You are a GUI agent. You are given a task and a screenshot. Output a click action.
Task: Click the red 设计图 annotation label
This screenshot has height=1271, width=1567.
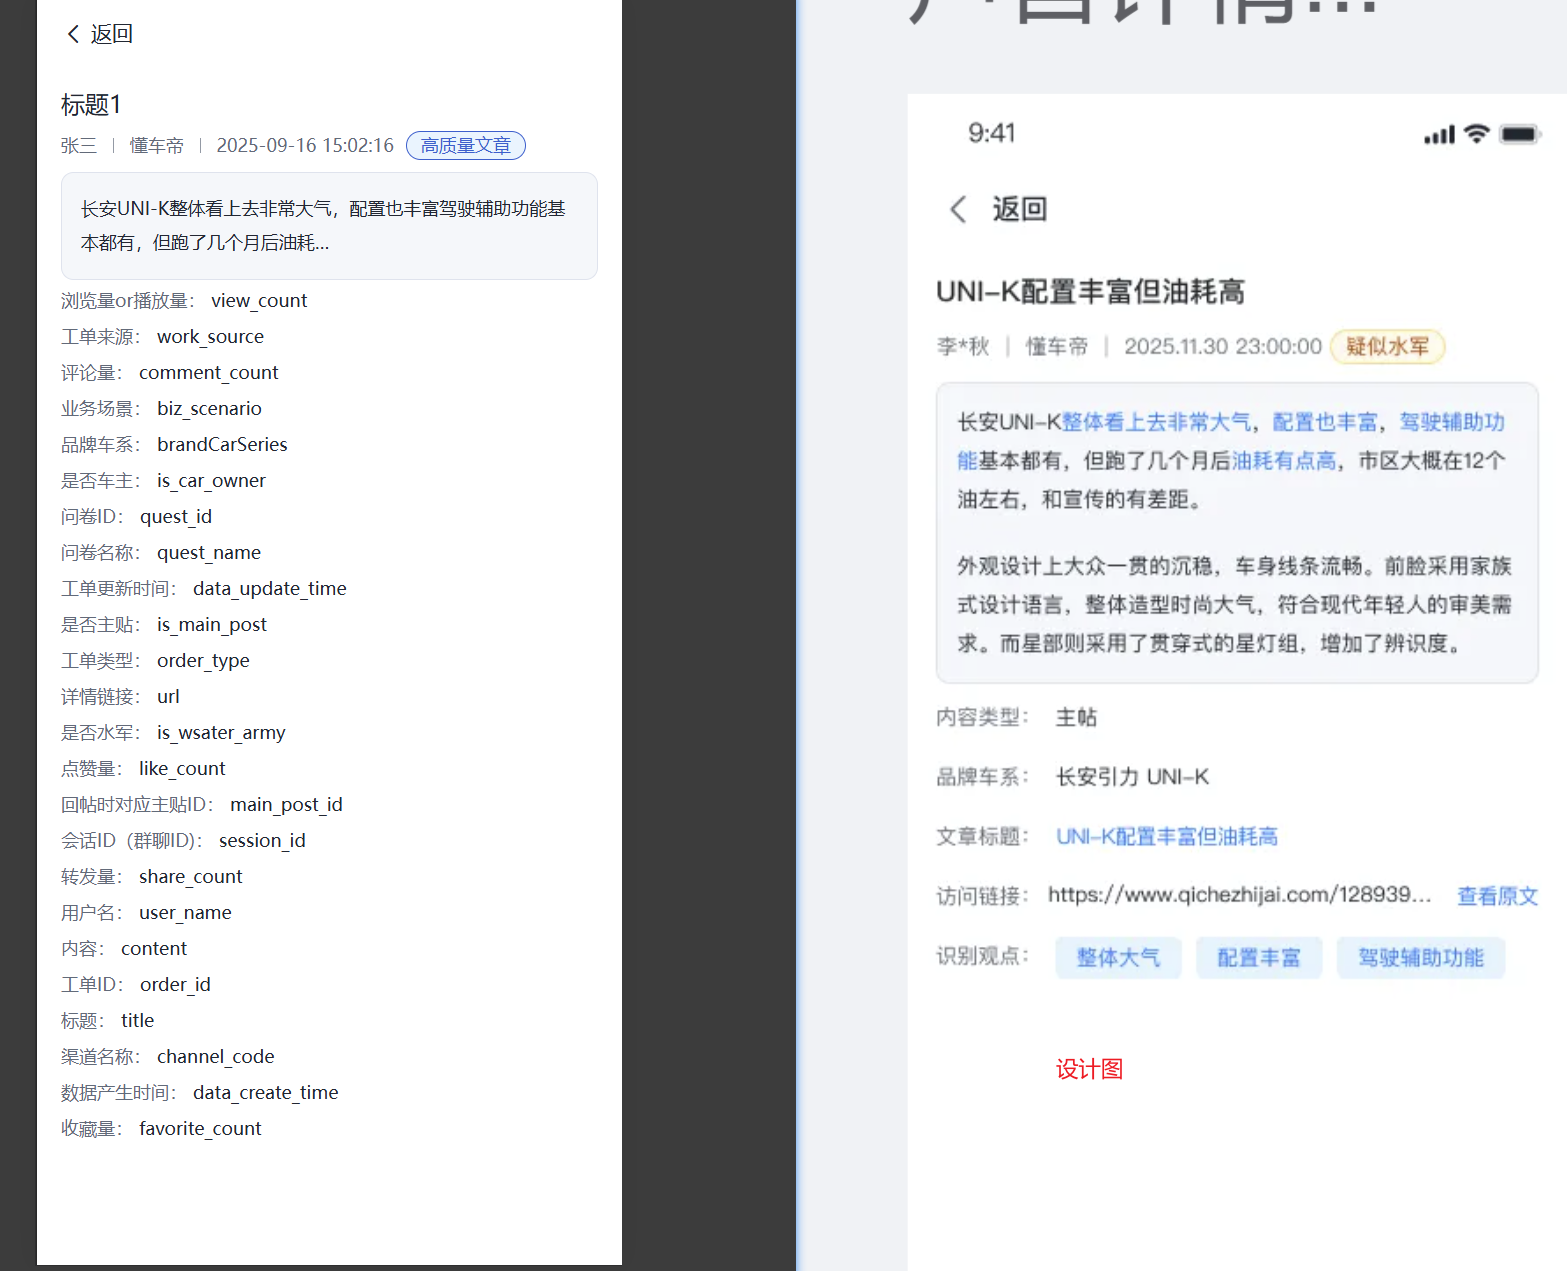[1089, 1070]
